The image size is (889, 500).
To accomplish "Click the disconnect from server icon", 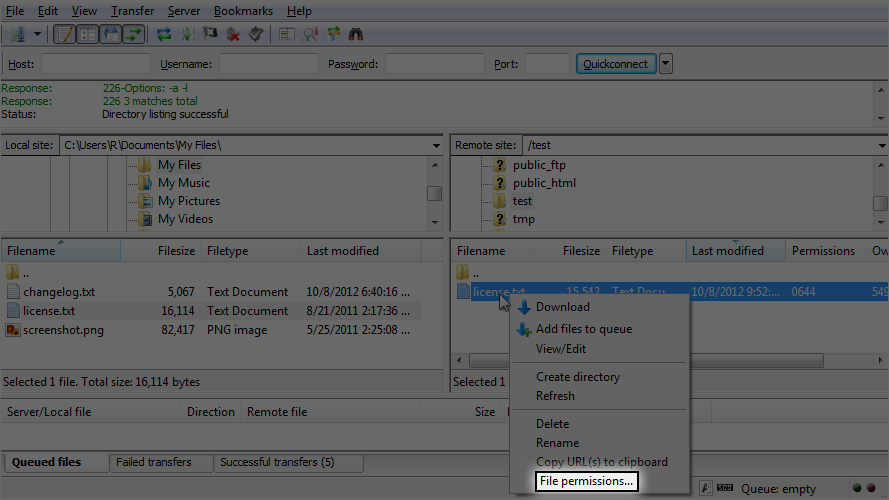I will [233, 34].
